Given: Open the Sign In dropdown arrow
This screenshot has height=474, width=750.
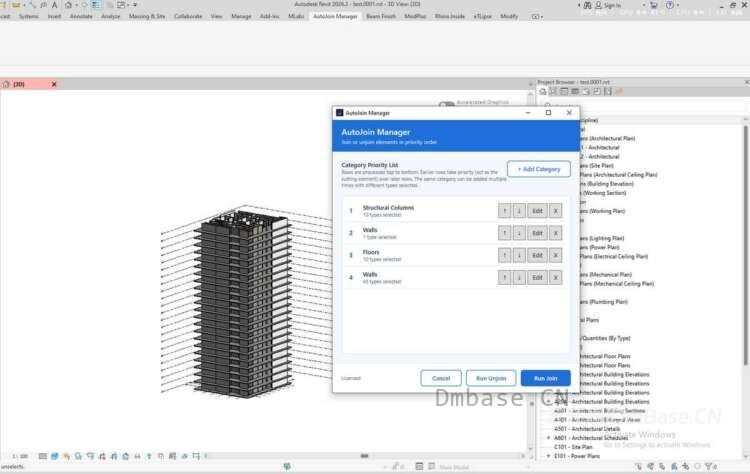Looking at the screenshot, I should [643, 5].
